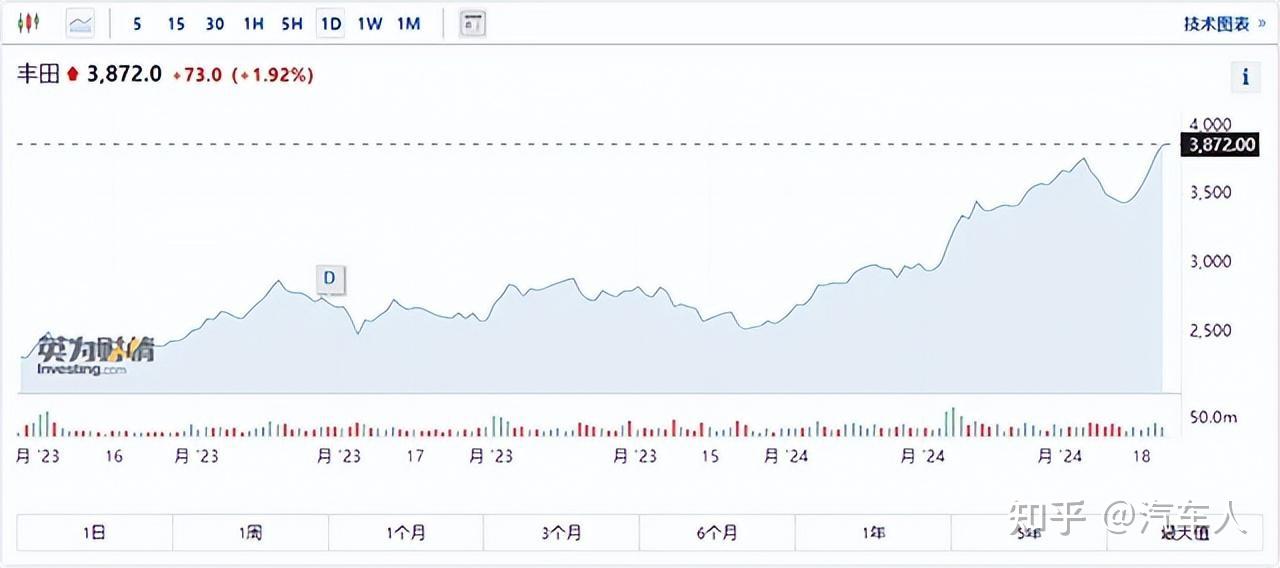Select the 15 minute interval
1280x568 pixels.
pyautogui.click(x=176, y=24)
